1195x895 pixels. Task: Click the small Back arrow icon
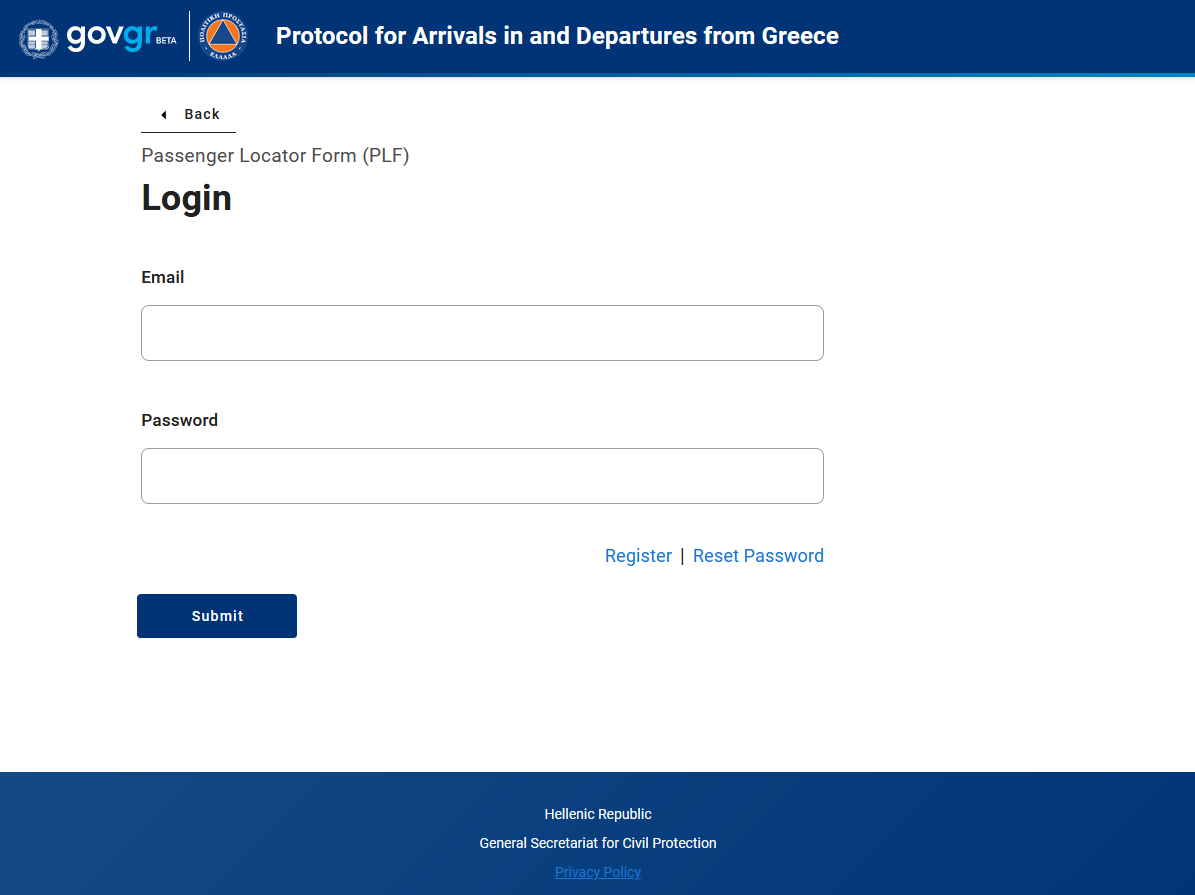point(163,115)
